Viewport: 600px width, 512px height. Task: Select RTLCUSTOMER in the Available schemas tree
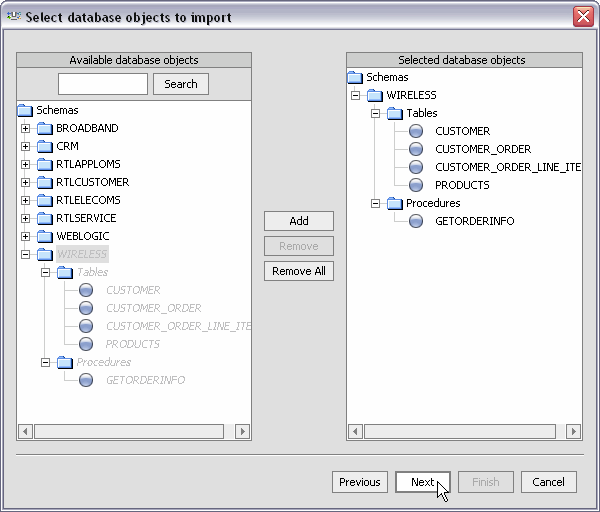pyautogui.click(x=93, y=182)
